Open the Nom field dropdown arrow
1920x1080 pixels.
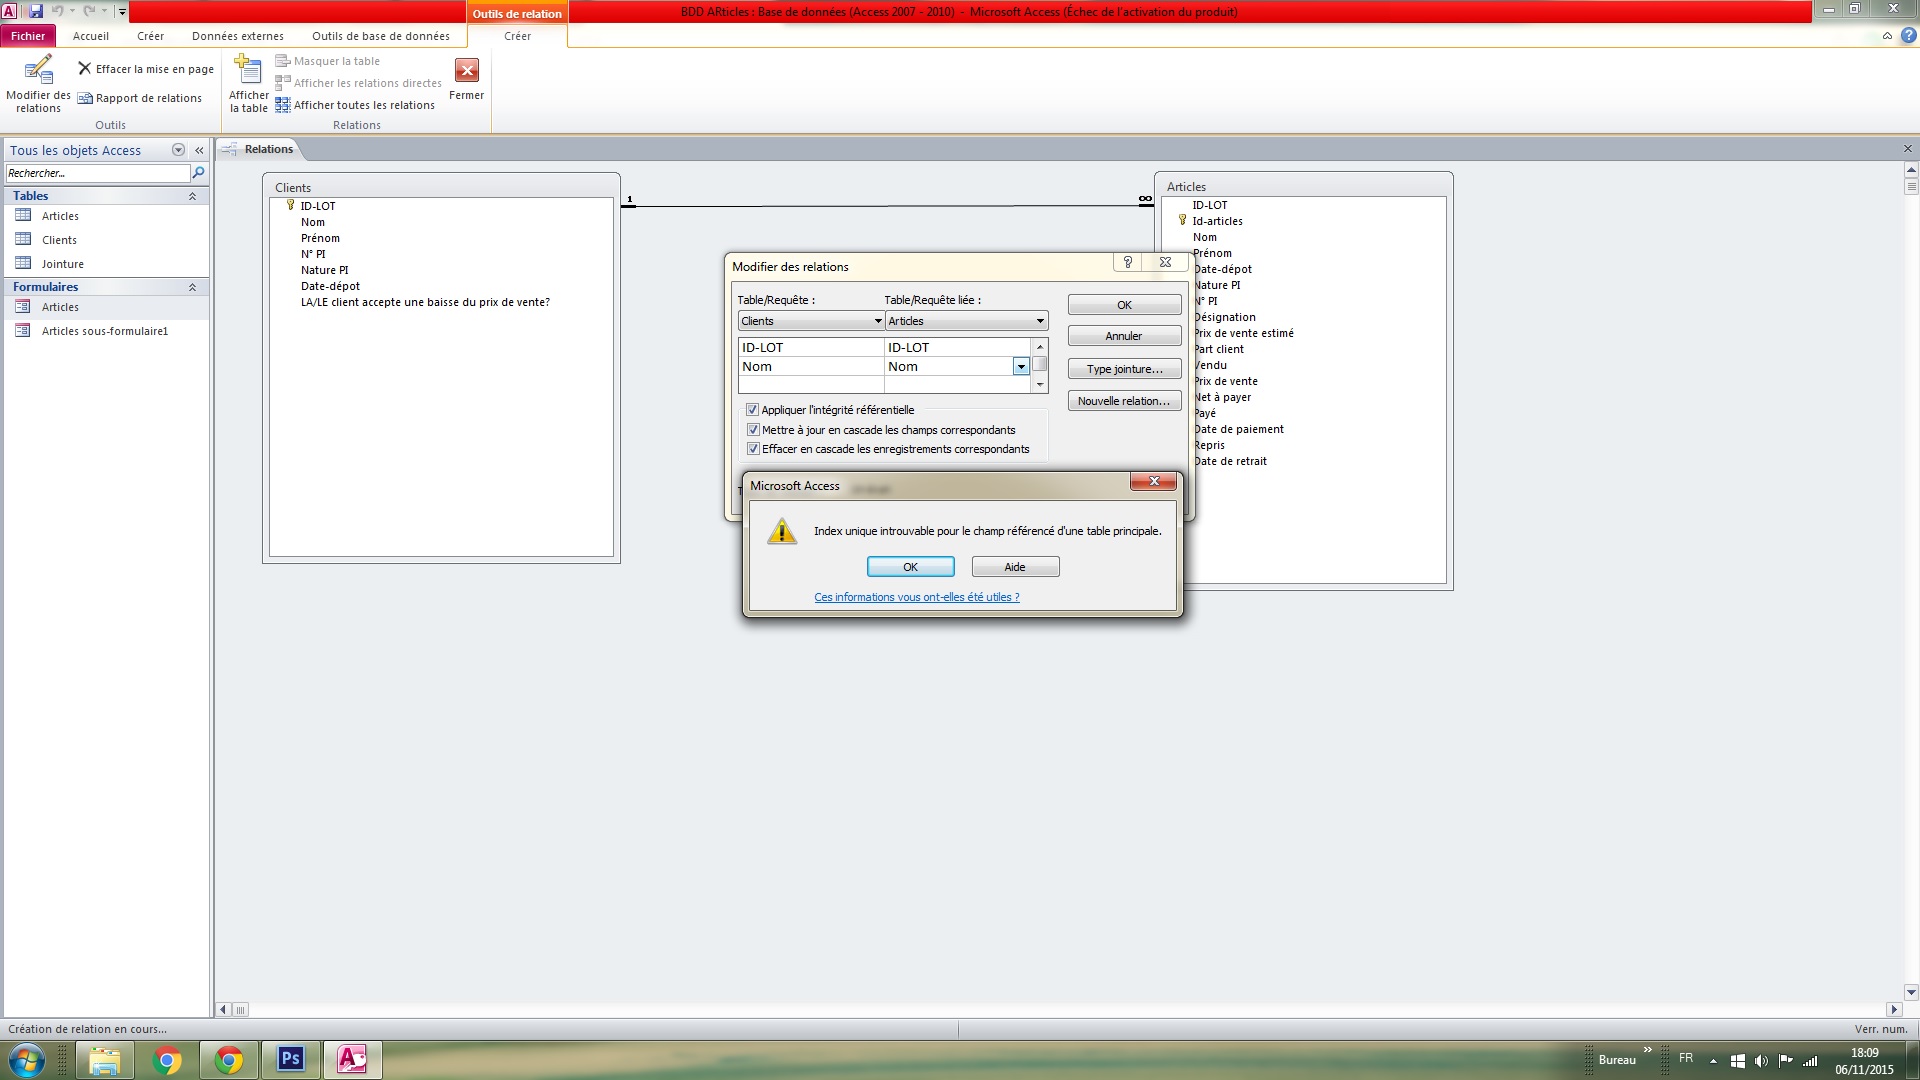pyautogui.click(x=1021, y=367)
